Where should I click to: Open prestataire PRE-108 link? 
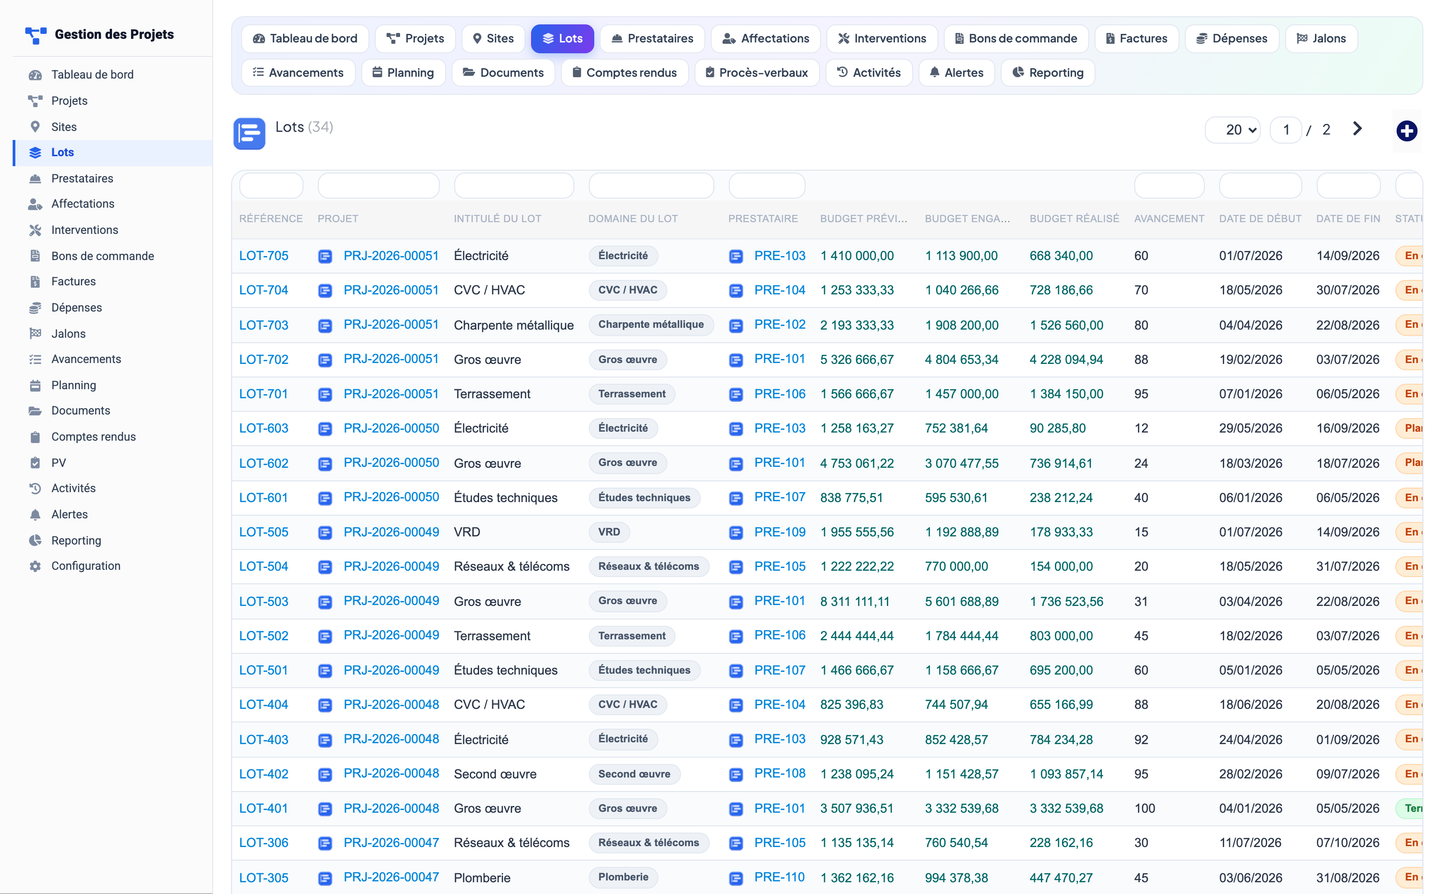pyautogui.click(x=780, y=774)
